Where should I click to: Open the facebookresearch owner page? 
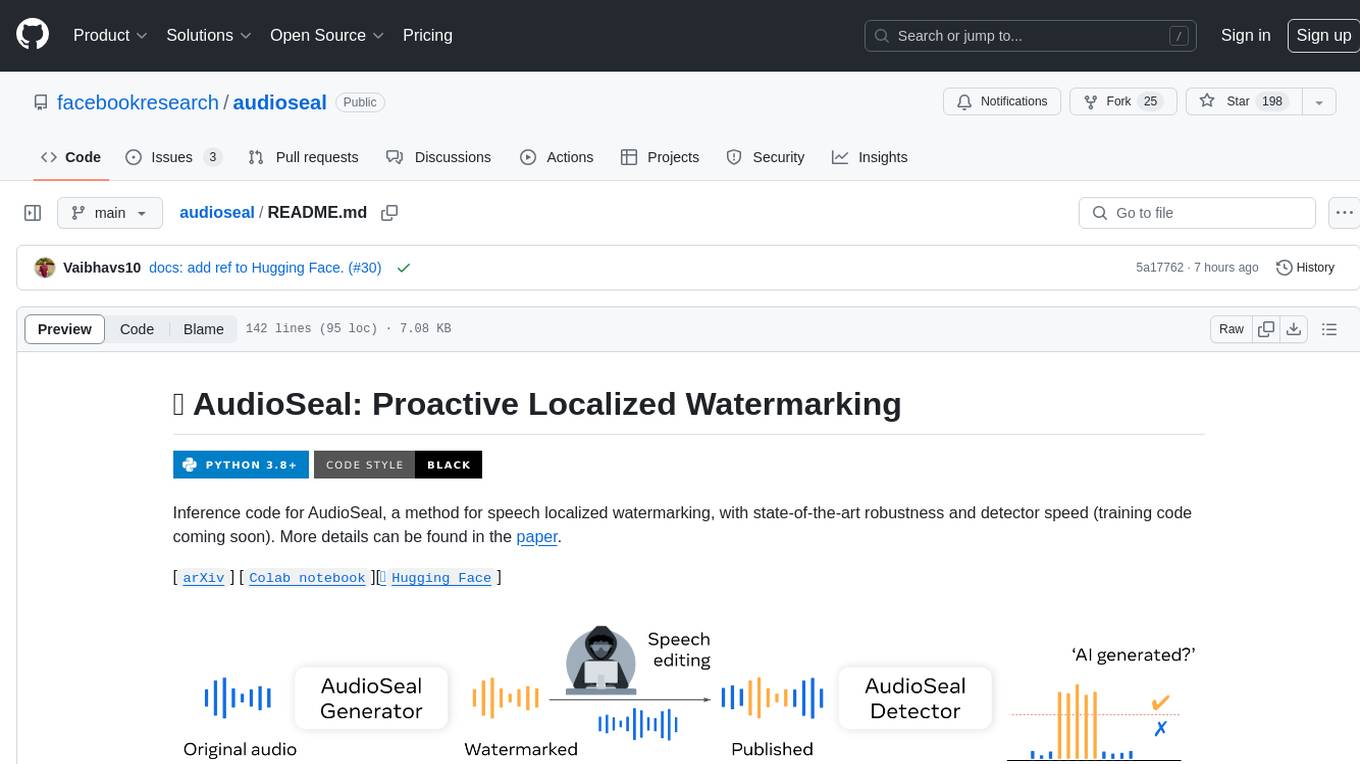[x=138, y=102]
